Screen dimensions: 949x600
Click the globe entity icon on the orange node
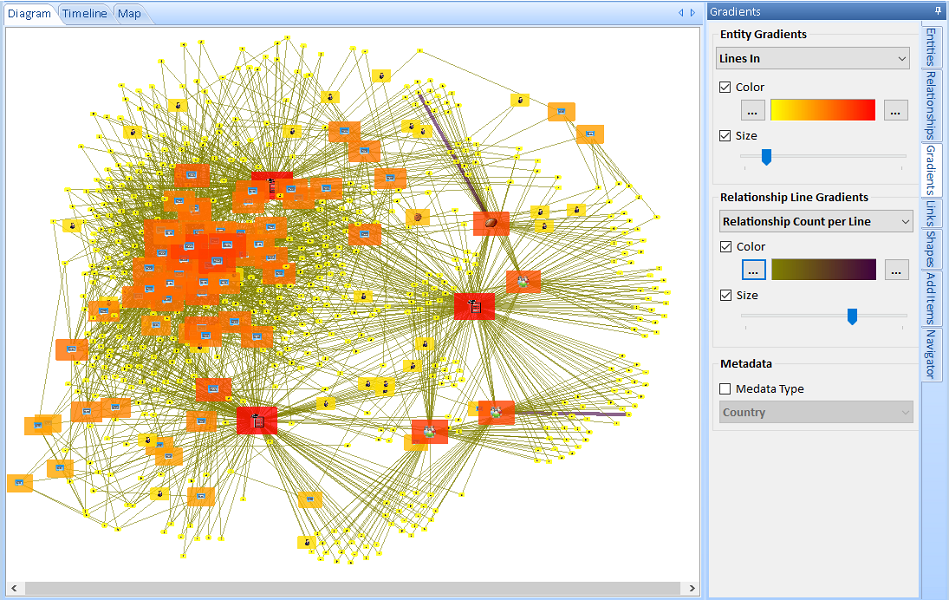coord(490,223)
